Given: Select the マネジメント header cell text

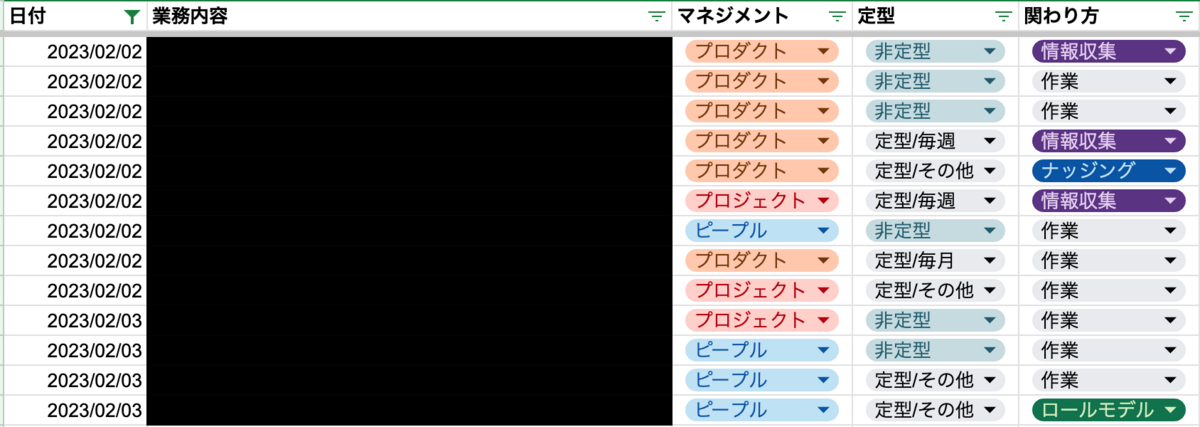Looking at the screenshot, I should tap(734, 17).
